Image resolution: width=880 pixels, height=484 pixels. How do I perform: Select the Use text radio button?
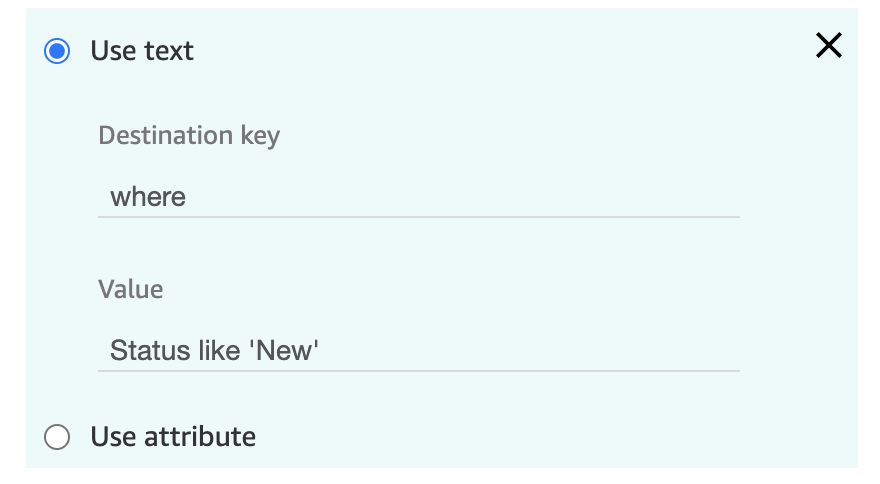pos(57,51)
